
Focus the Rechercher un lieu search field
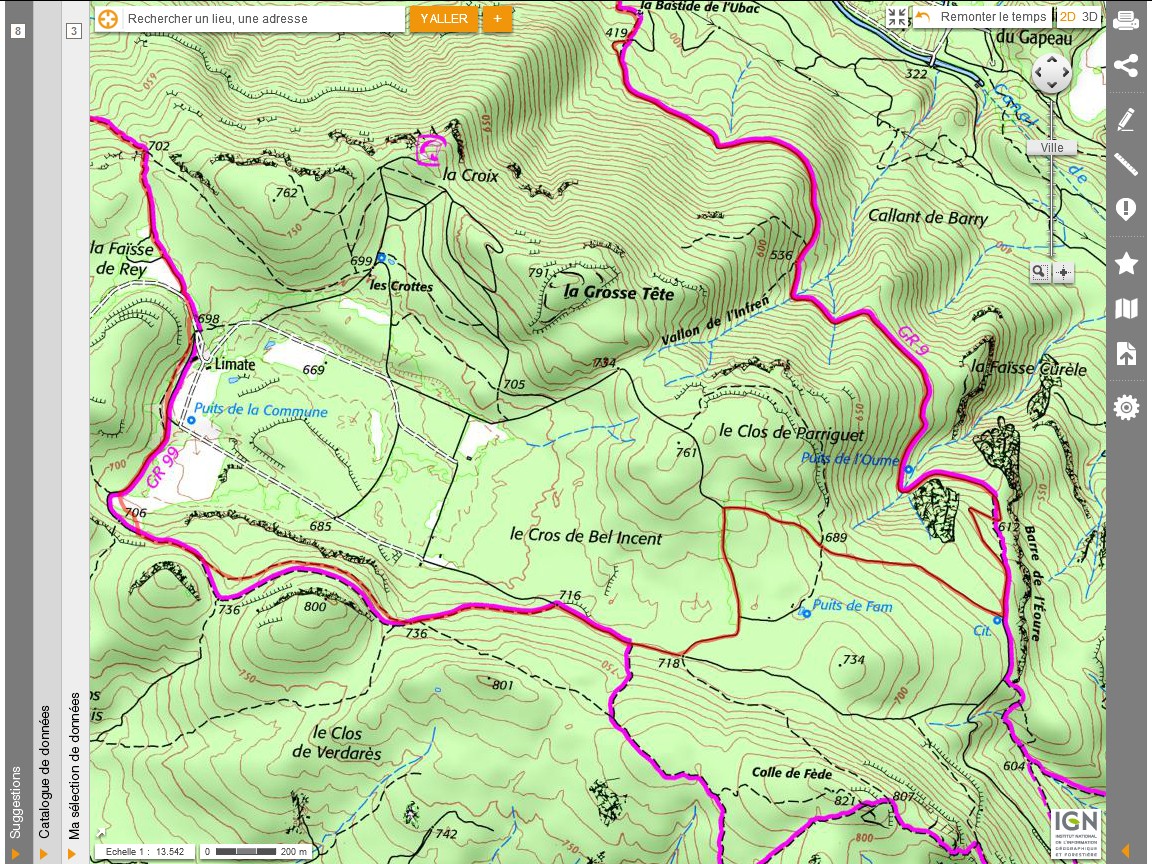pos(263,19)
